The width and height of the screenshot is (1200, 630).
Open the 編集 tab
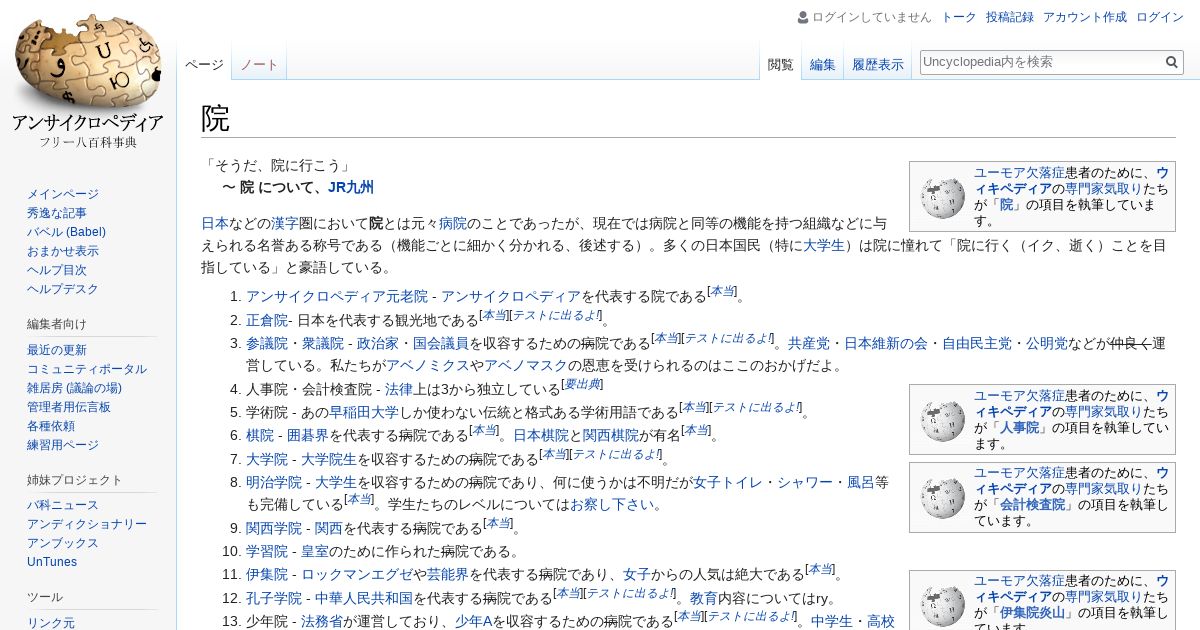823,65
